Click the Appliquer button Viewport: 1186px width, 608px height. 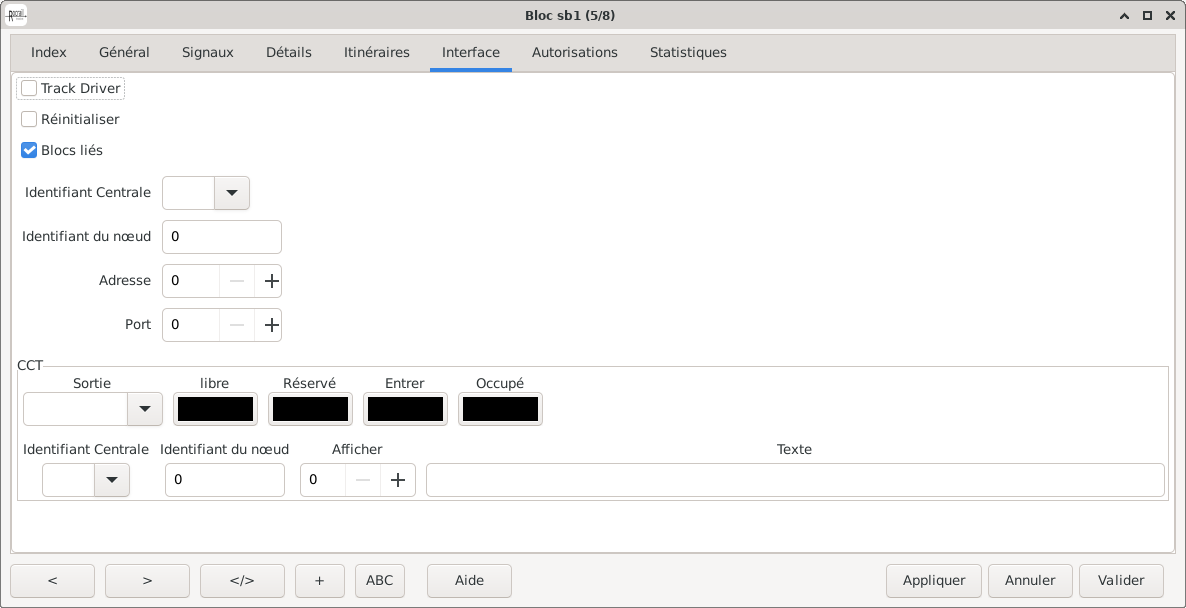point(934,580)
